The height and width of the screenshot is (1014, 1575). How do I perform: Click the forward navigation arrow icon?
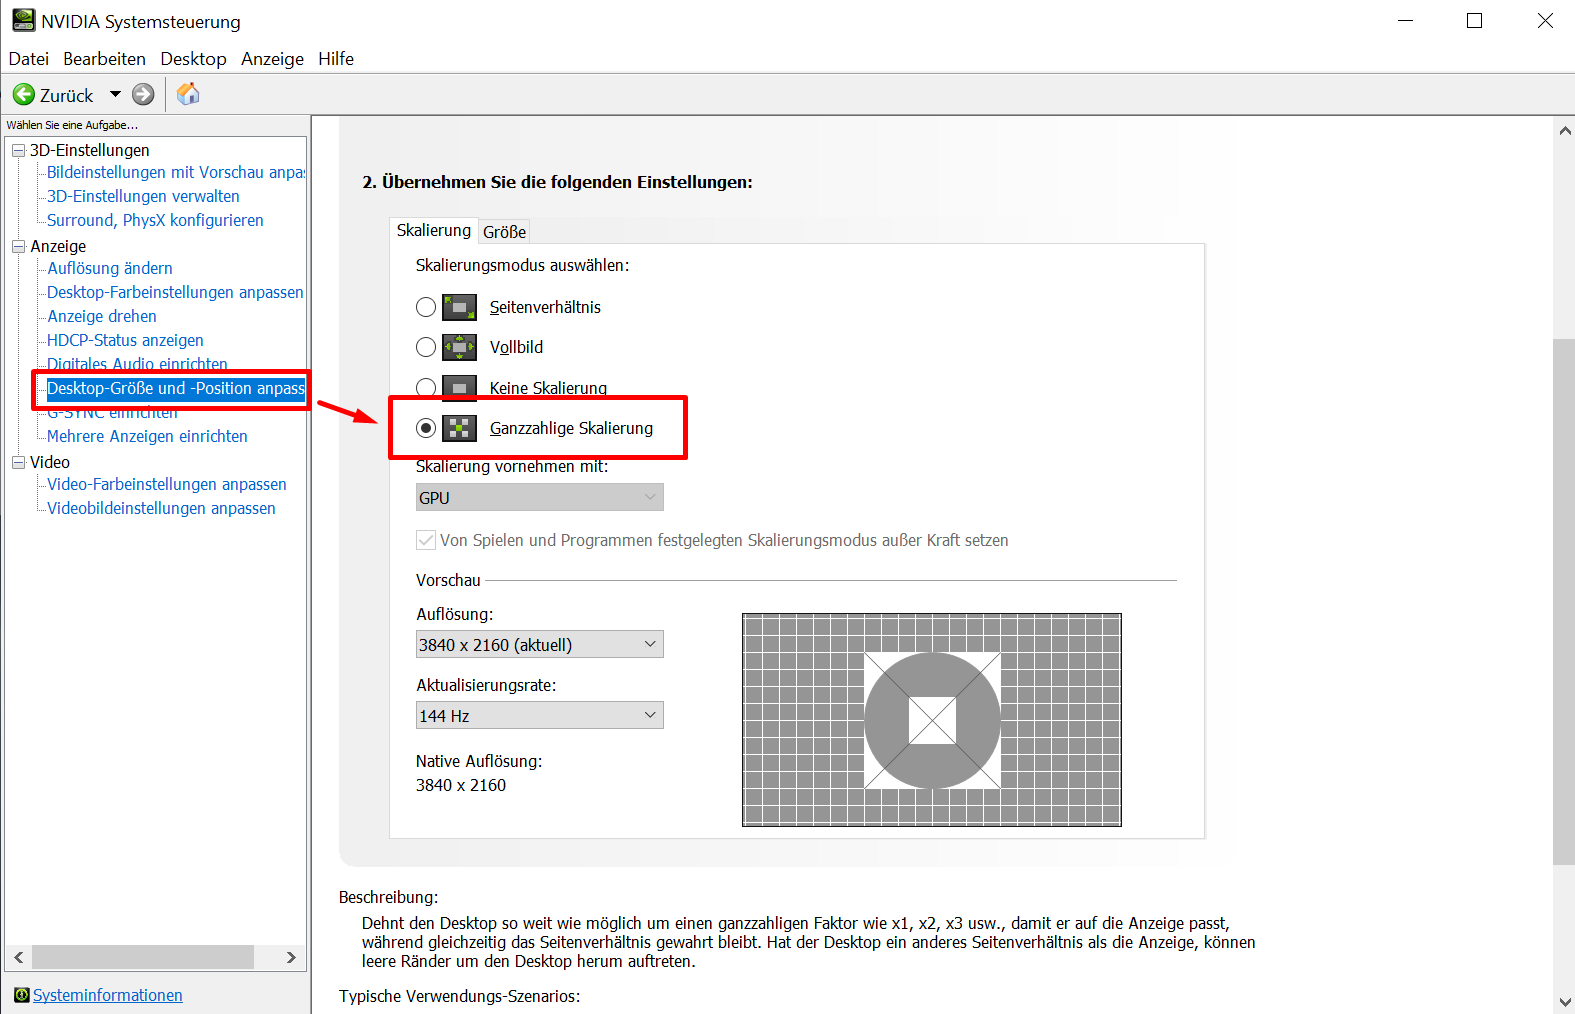tap(143, 95)
